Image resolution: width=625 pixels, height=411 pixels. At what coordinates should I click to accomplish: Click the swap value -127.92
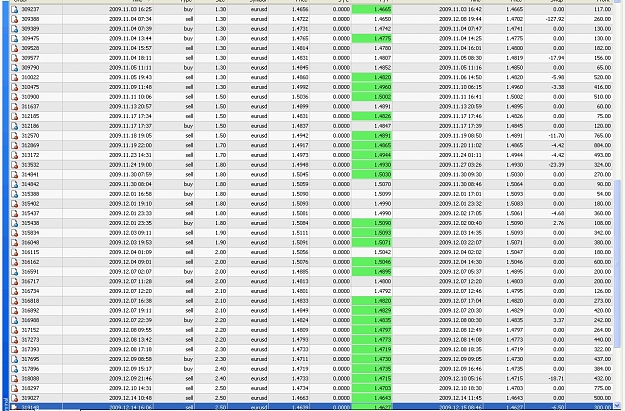[x=555, y=19]
